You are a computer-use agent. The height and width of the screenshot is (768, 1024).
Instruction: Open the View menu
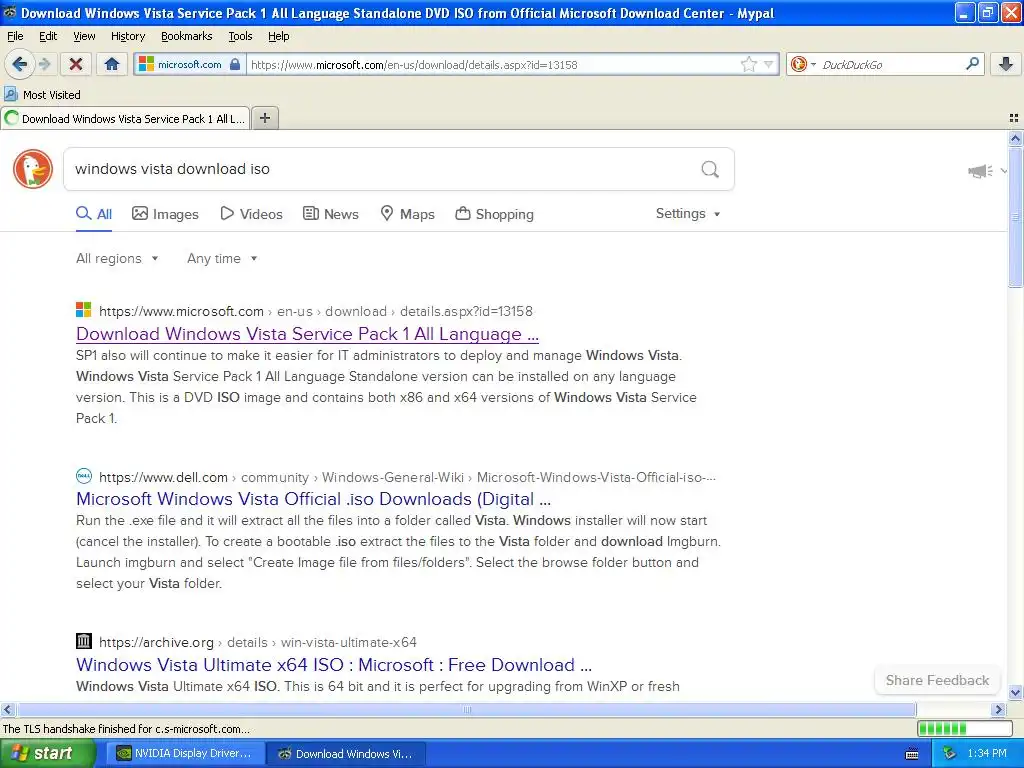(x=84, y=36)
